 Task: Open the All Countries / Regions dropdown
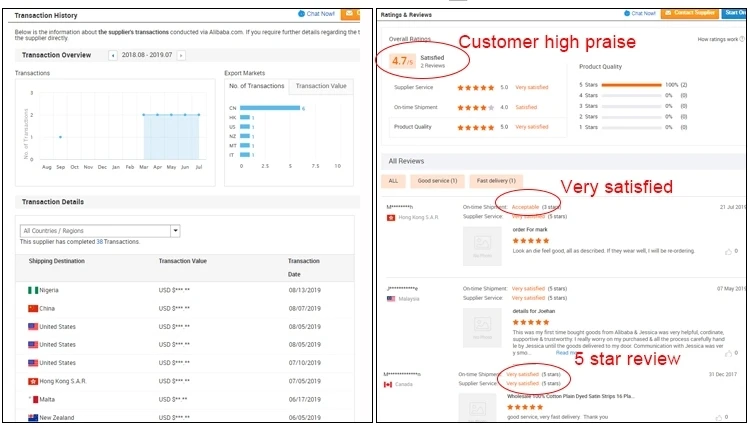click(100, 230)
